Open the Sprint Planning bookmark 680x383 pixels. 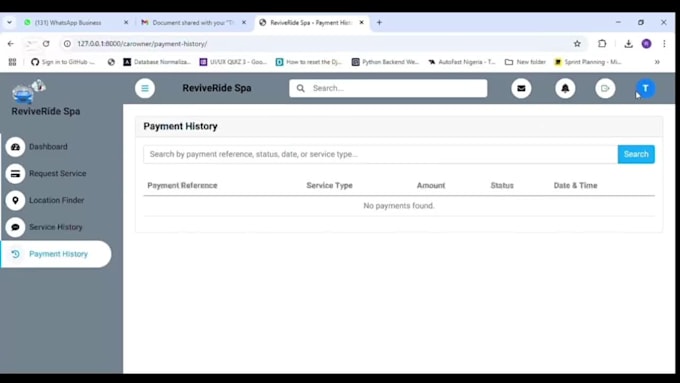pyautogui.click(x=588, y=62)
